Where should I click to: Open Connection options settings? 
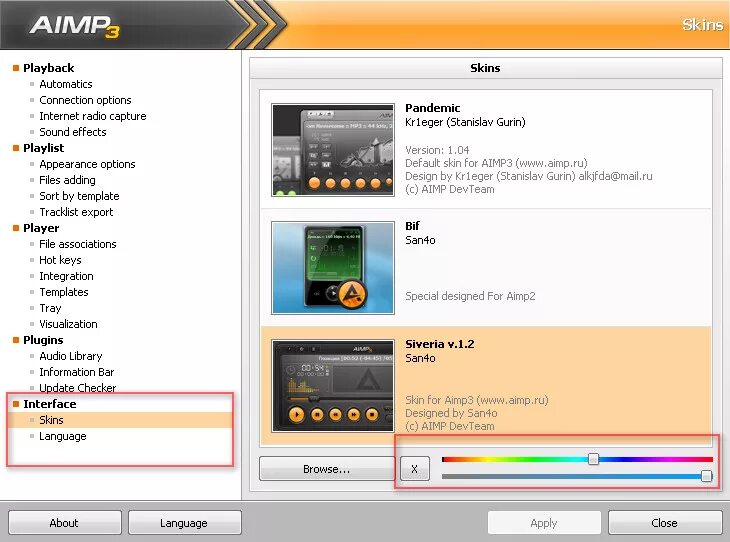click(85, 100)
